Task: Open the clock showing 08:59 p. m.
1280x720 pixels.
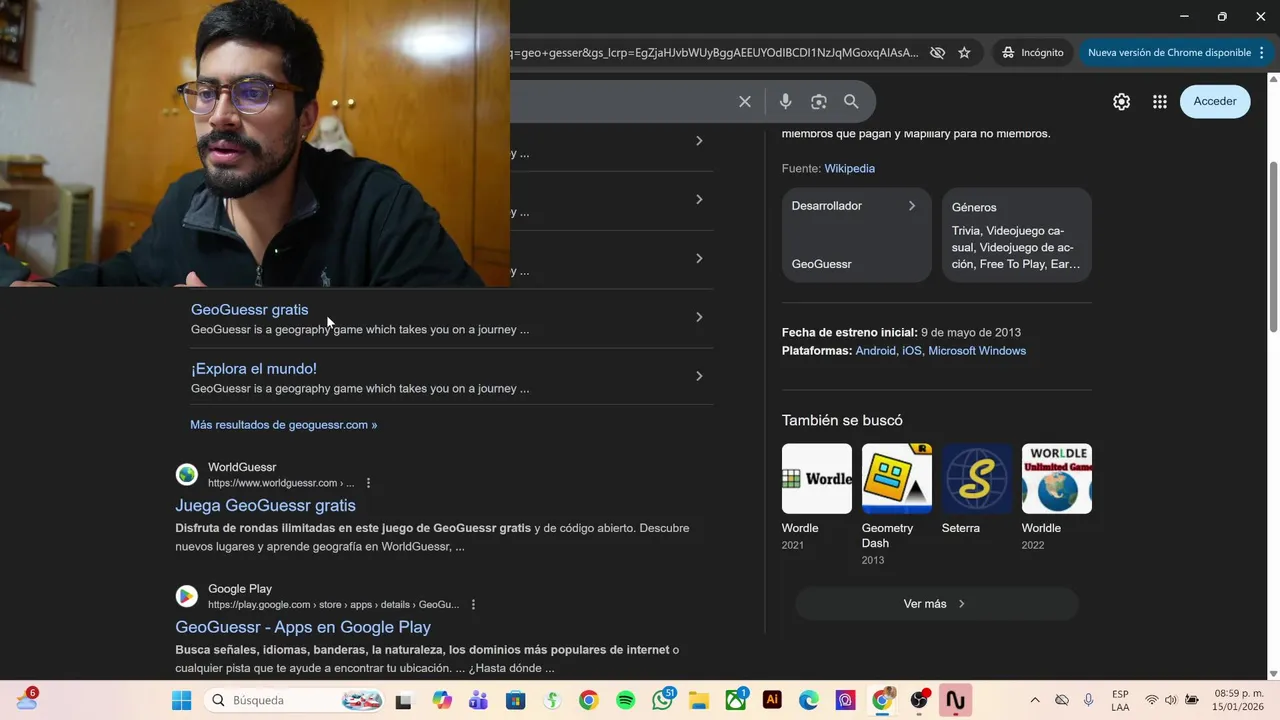Action: point(1238,700)
